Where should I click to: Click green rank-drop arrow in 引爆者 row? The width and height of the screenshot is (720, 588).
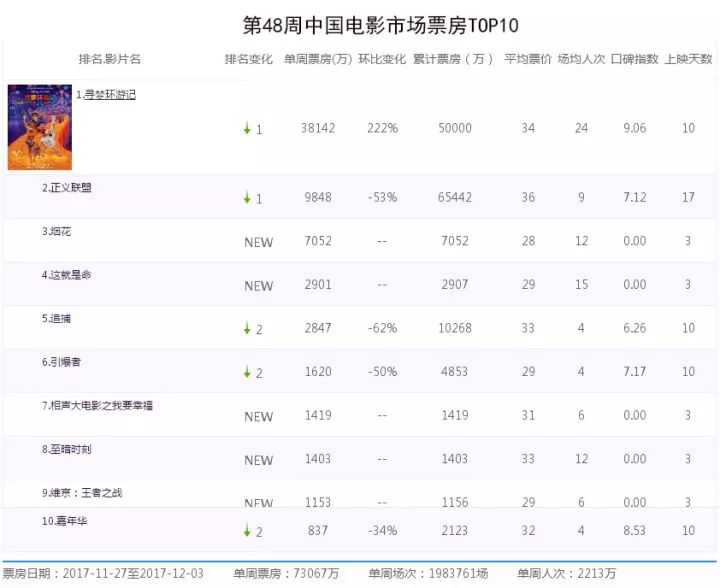(x=247, y=372)
